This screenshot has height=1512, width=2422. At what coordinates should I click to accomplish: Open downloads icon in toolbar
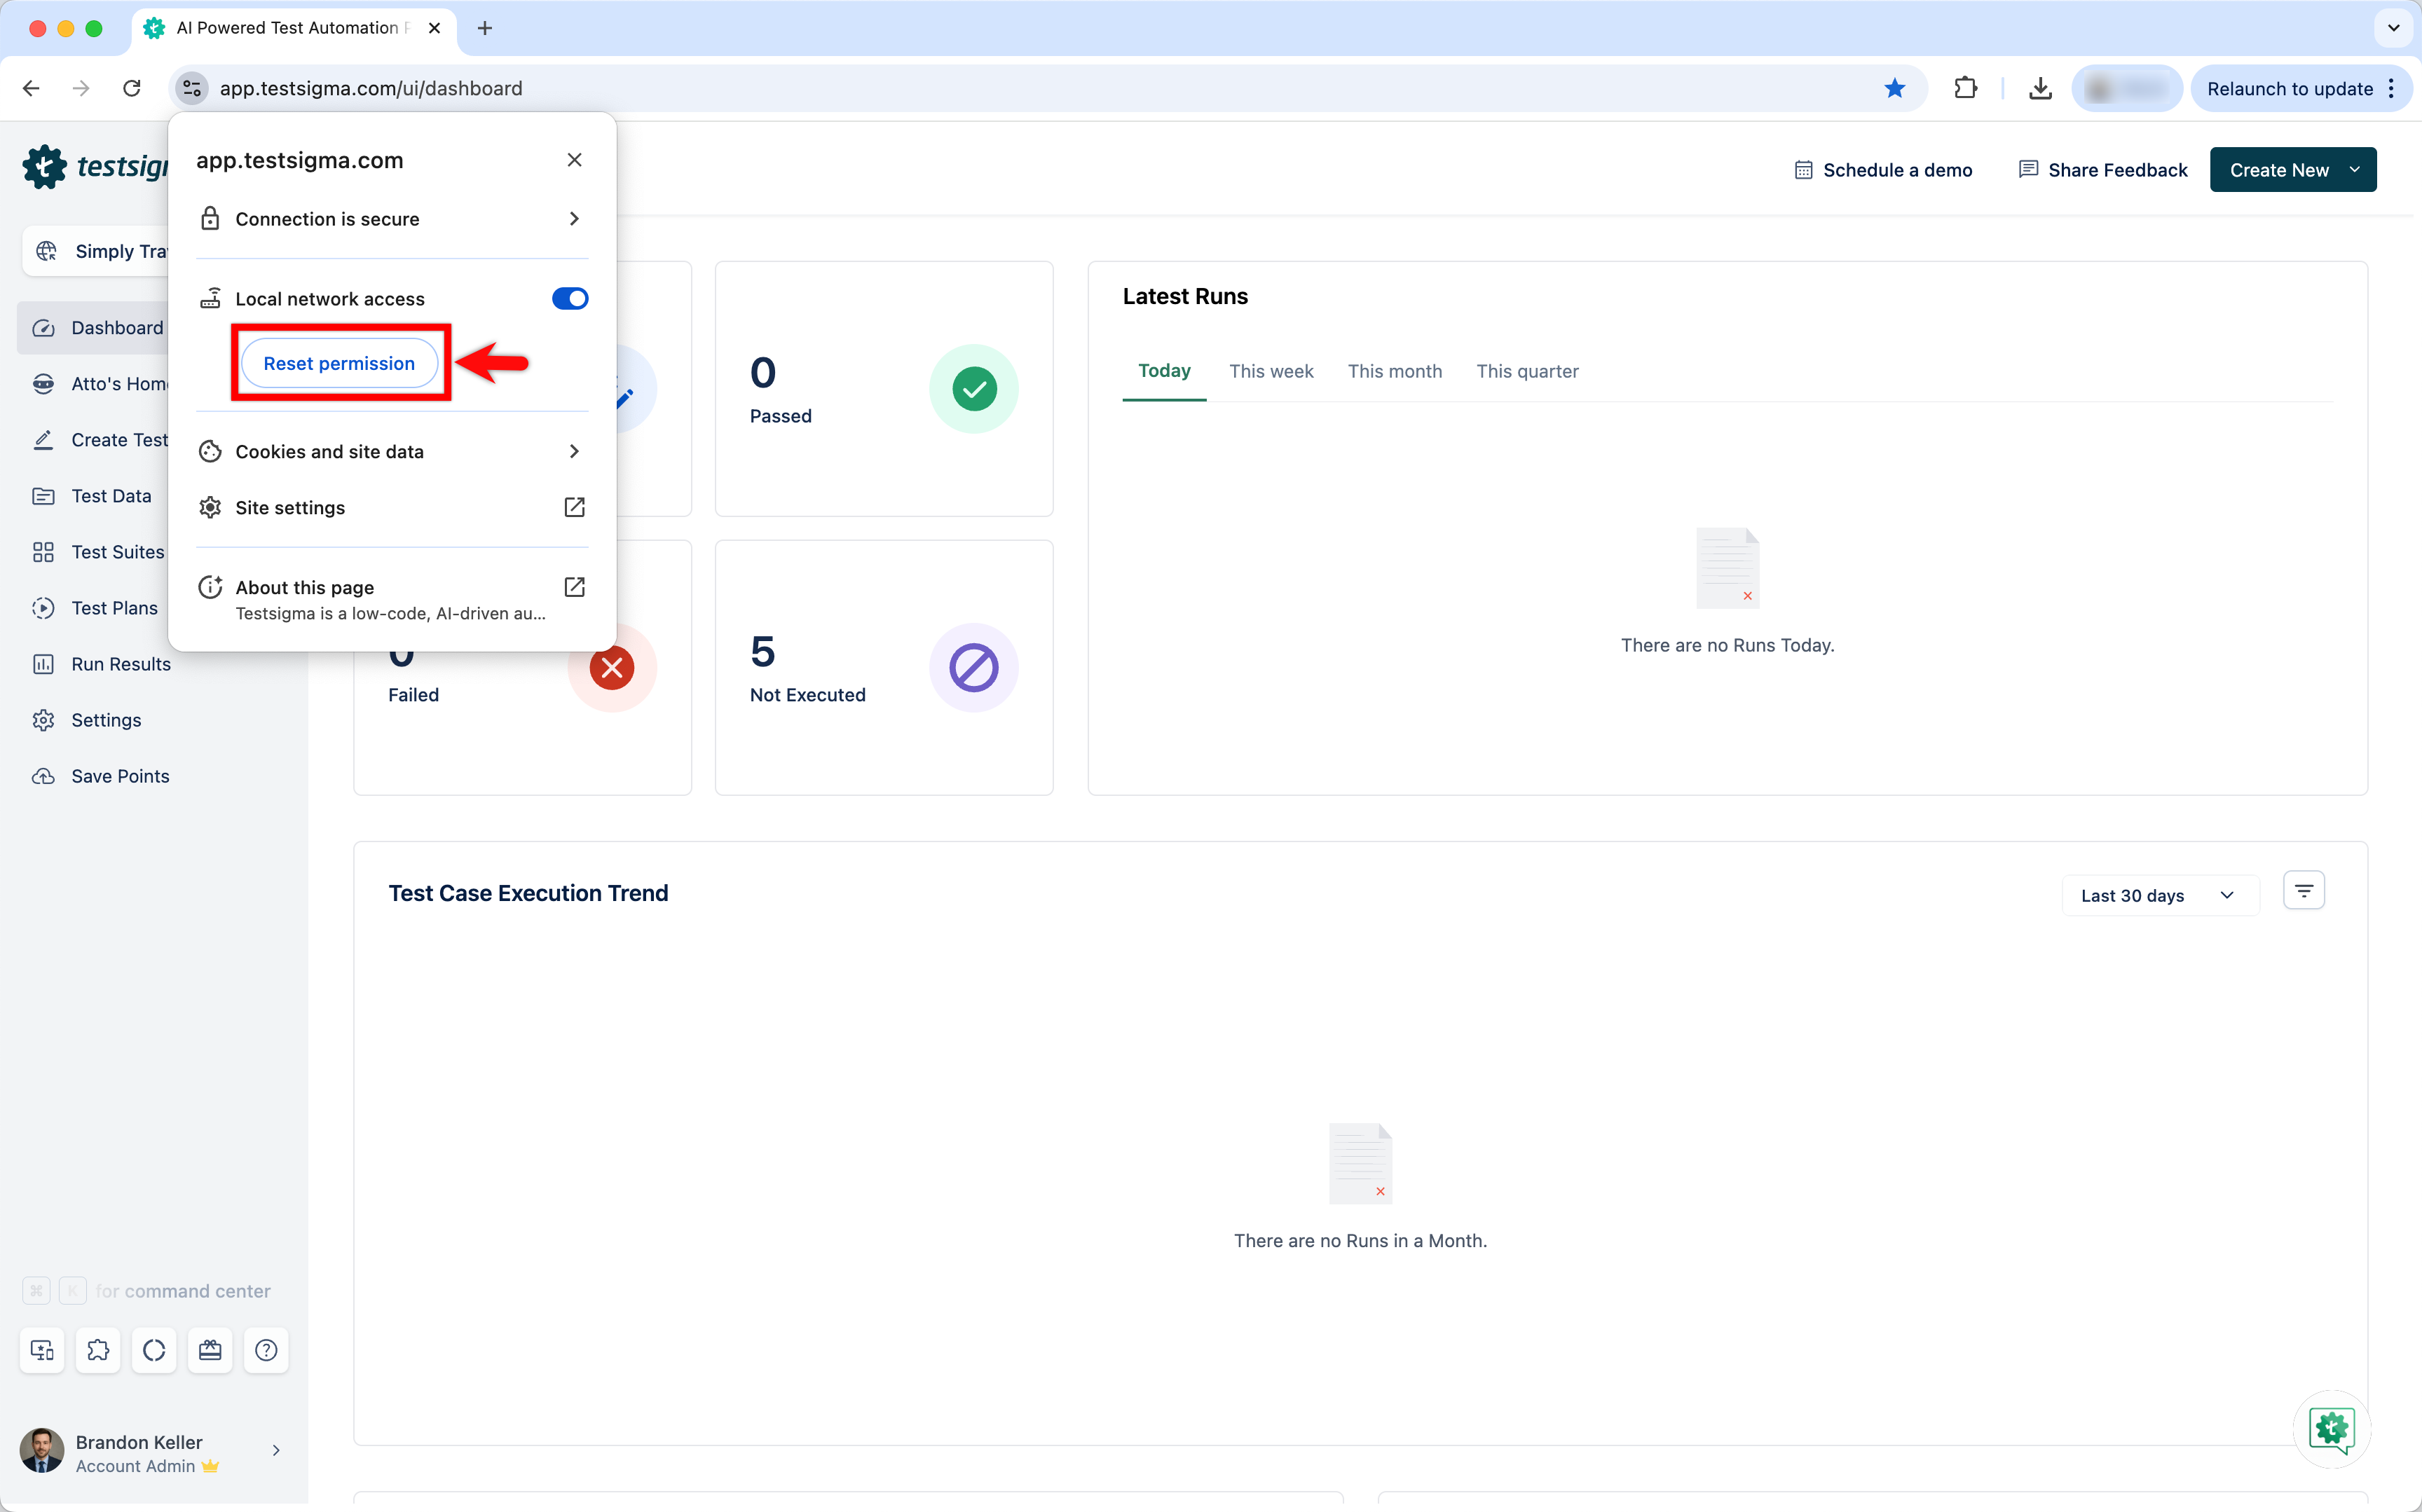pyautogui.click(x=2040, y=88)
